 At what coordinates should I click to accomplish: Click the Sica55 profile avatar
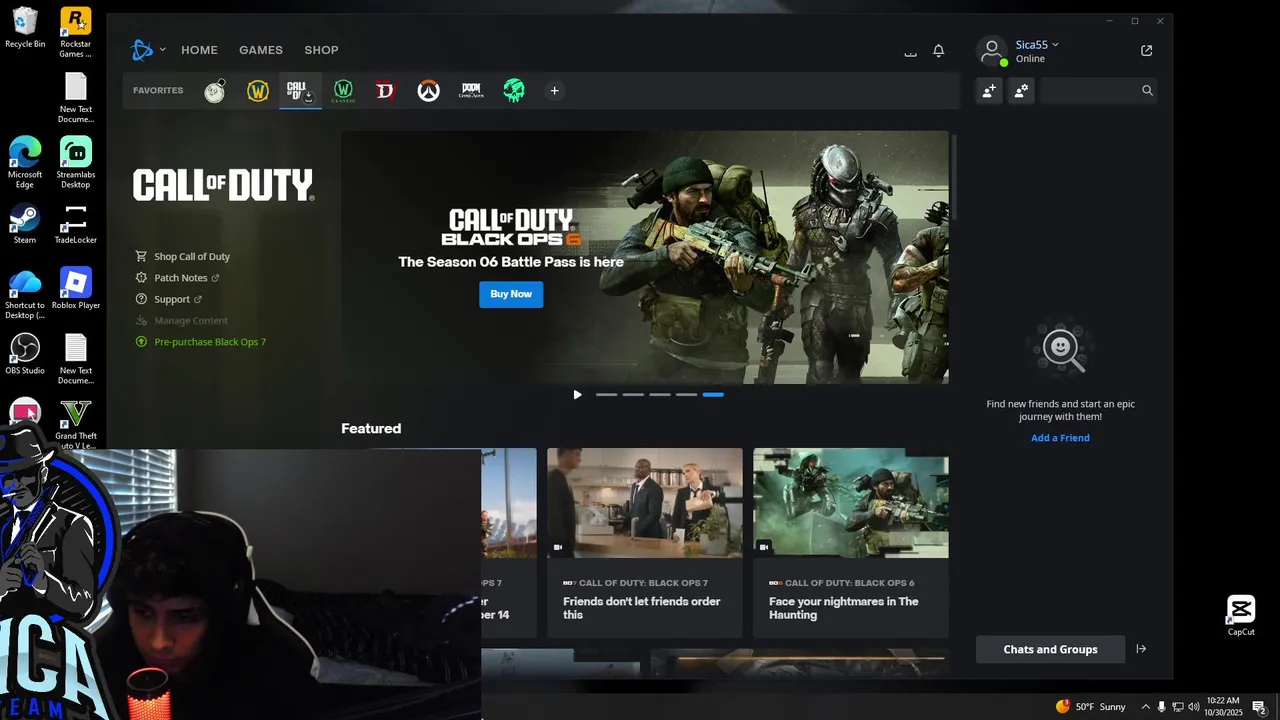tap(992, 51)
